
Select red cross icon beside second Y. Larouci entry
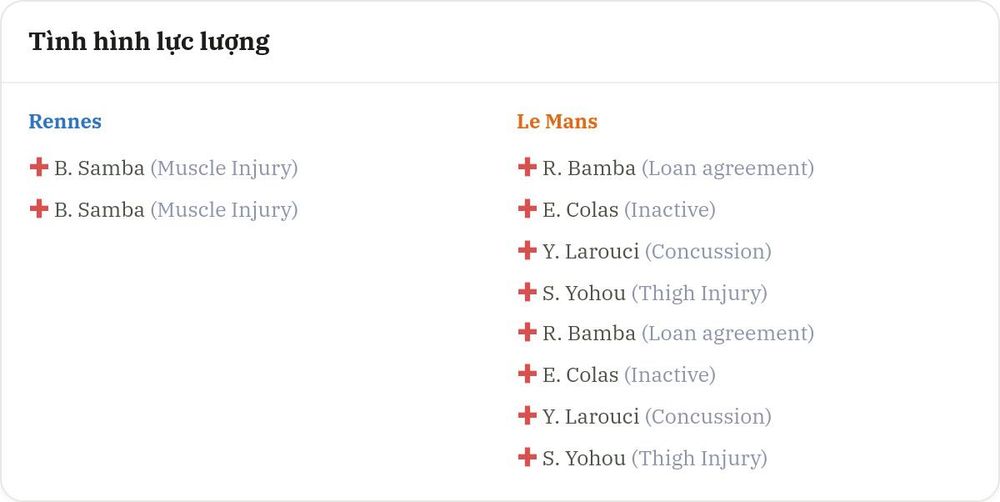(527, 415)
